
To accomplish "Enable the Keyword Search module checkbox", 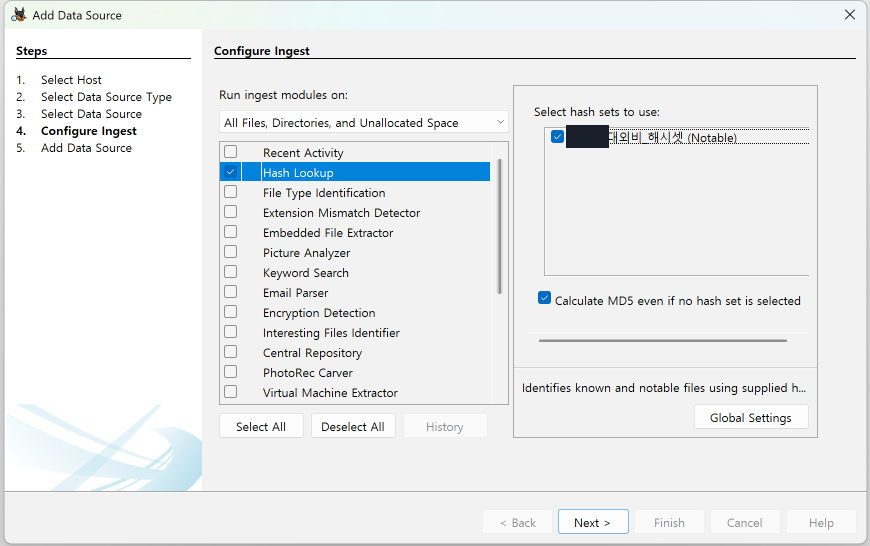I will pyautogui.click(x=230, y=272).
